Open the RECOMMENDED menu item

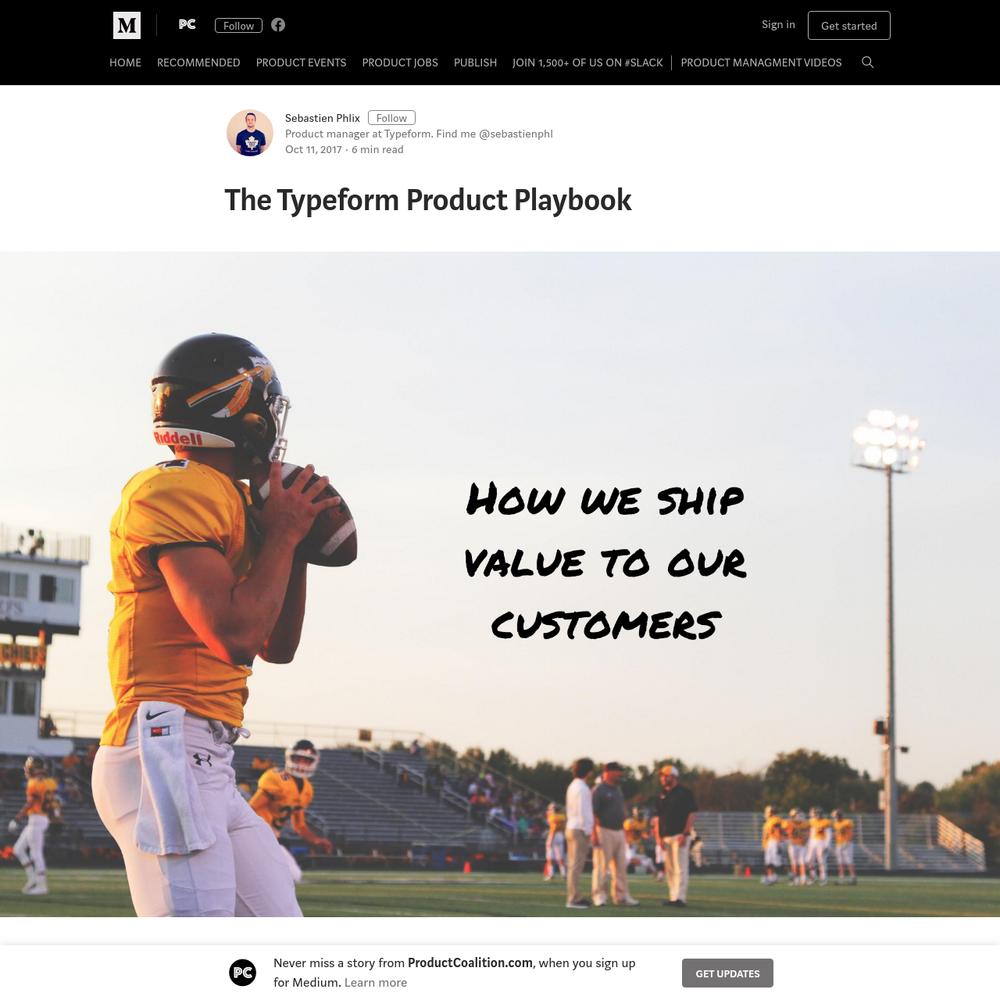click(x=198, y=62)
